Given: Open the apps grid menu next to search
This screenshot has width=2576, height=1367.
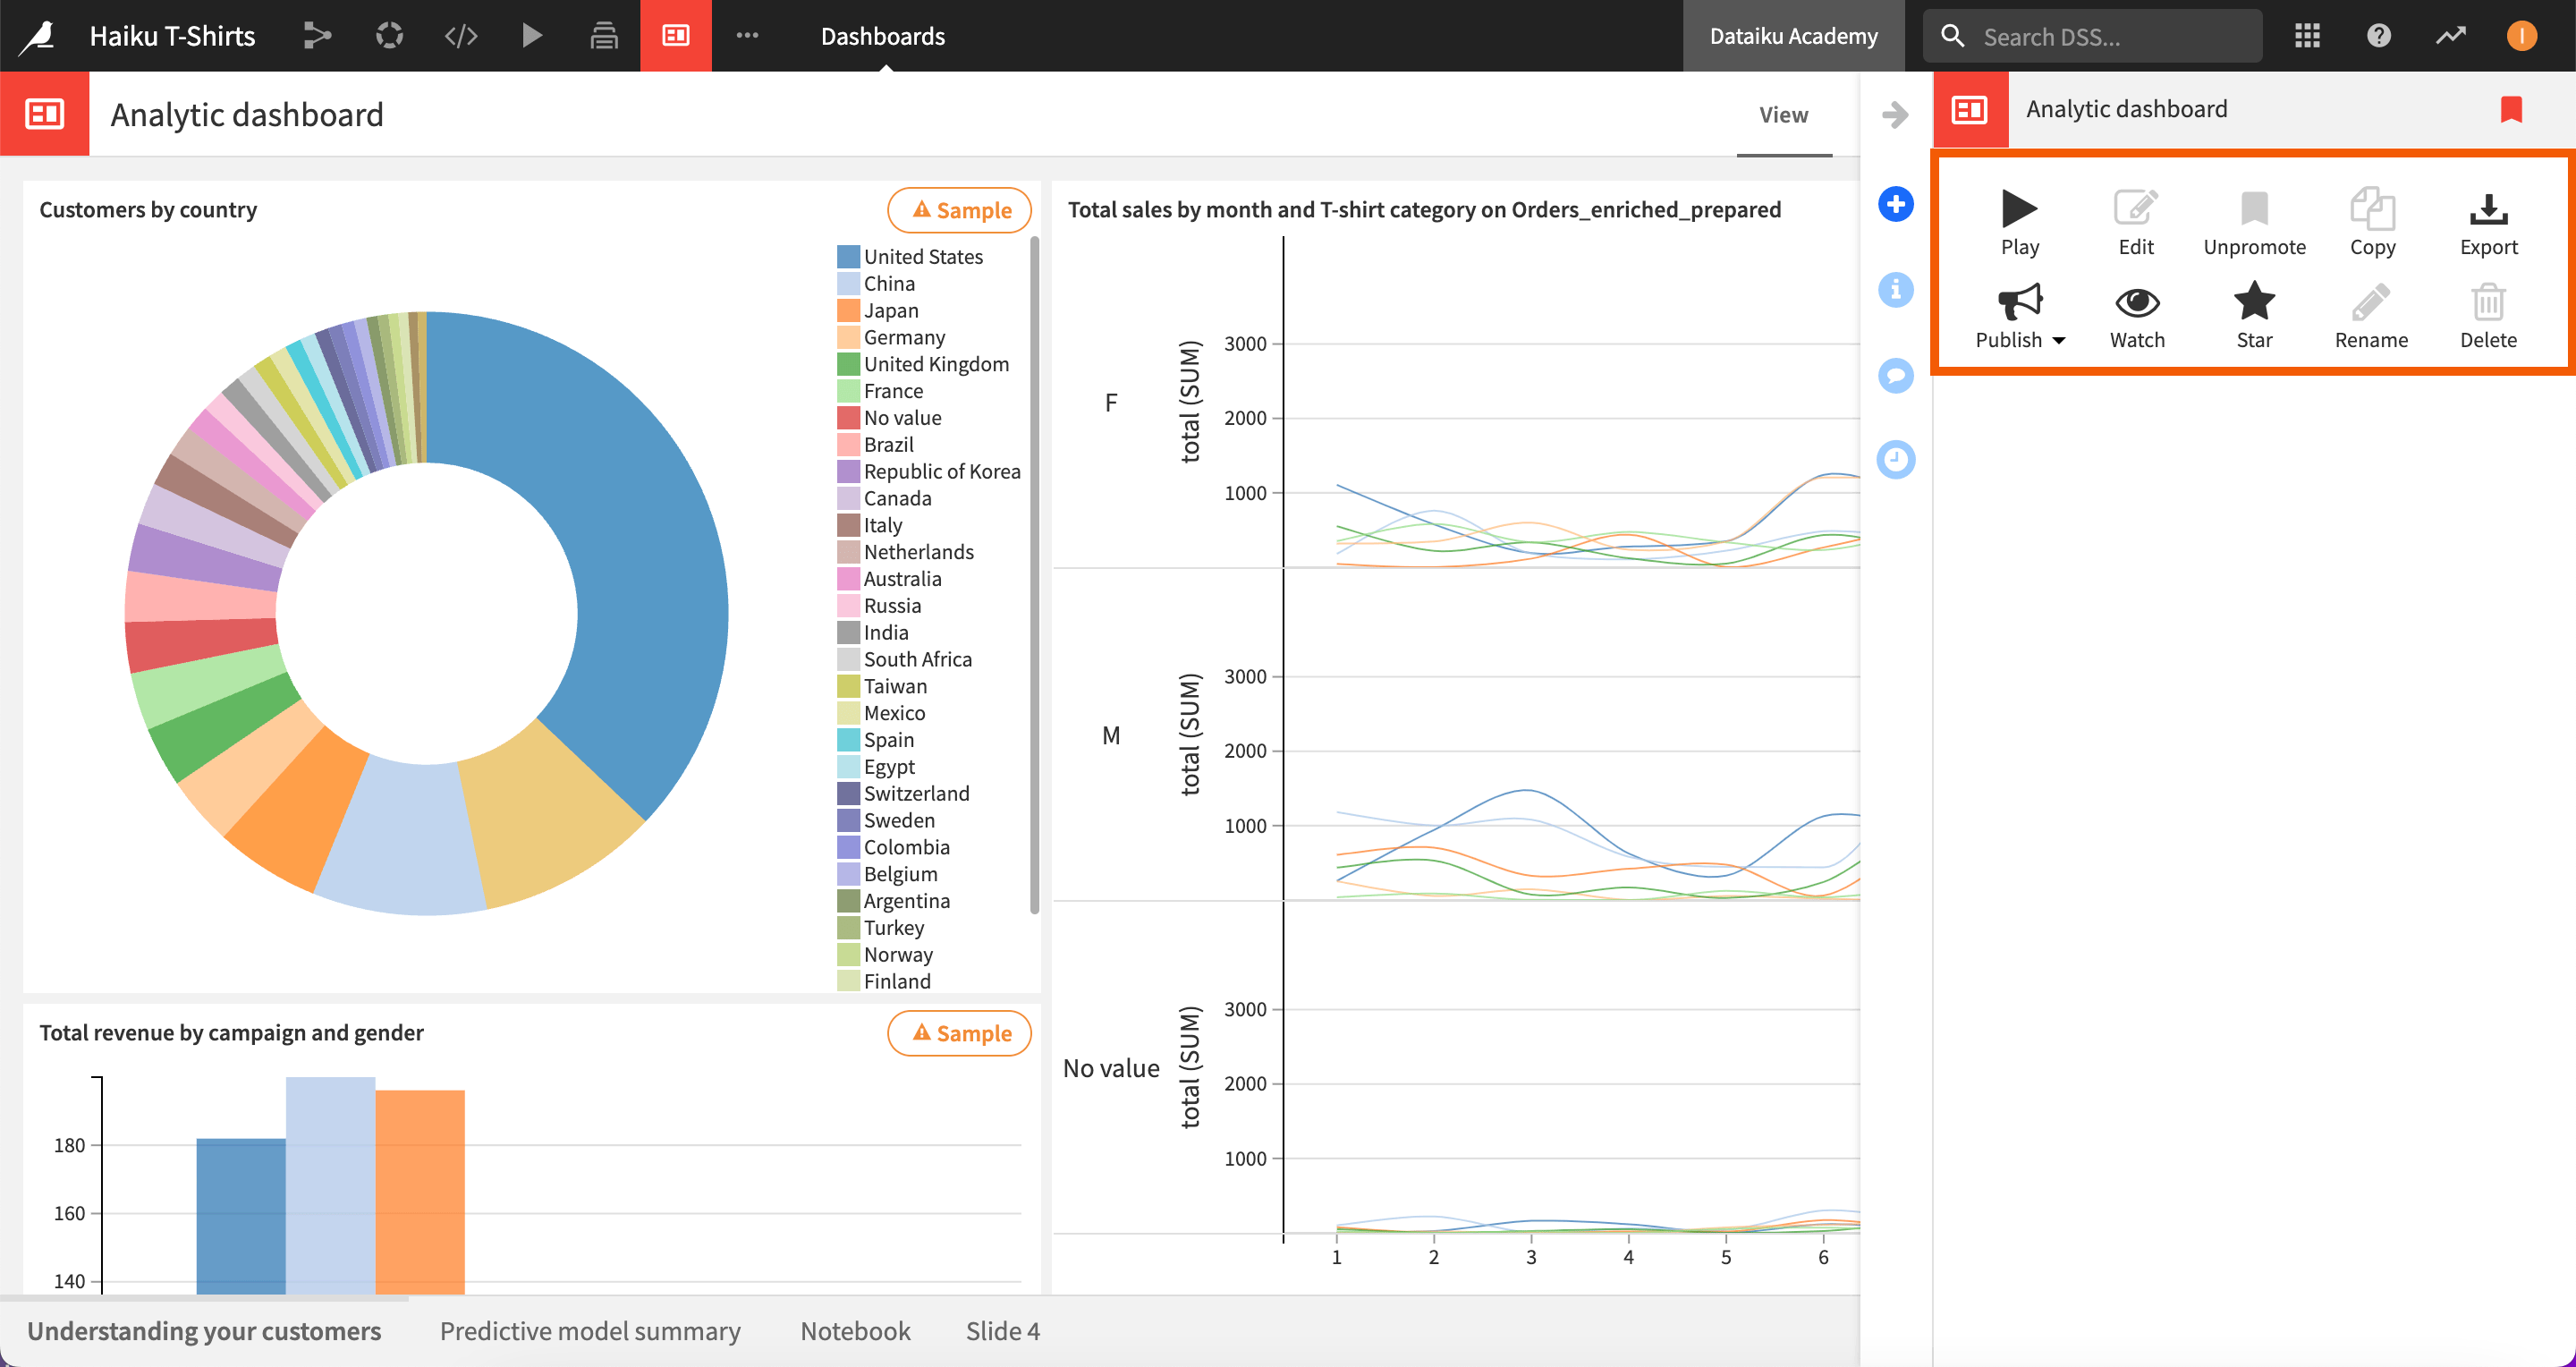Looking at the screenshot, I should click(x=2308, y=35).
